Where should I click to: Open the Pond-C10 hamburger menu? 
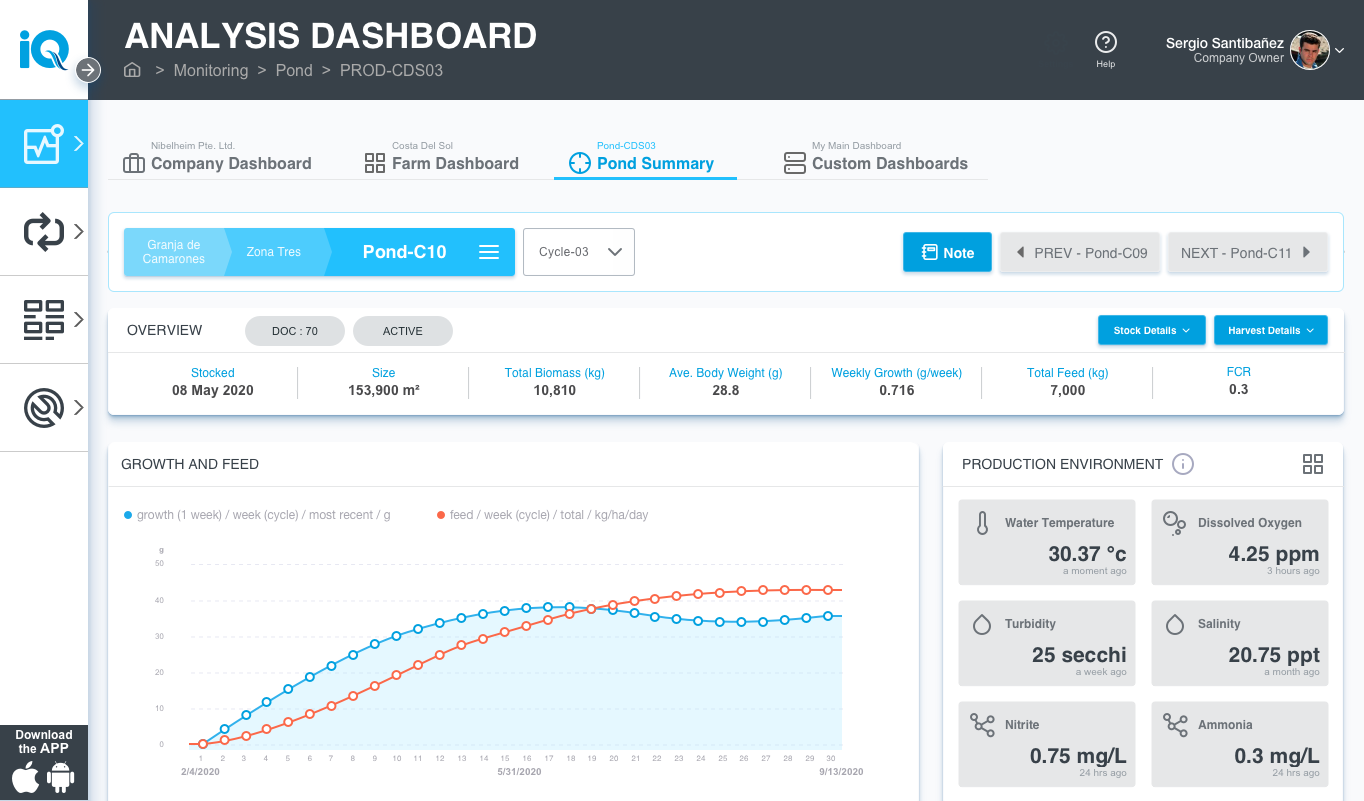tap(489, 252)
